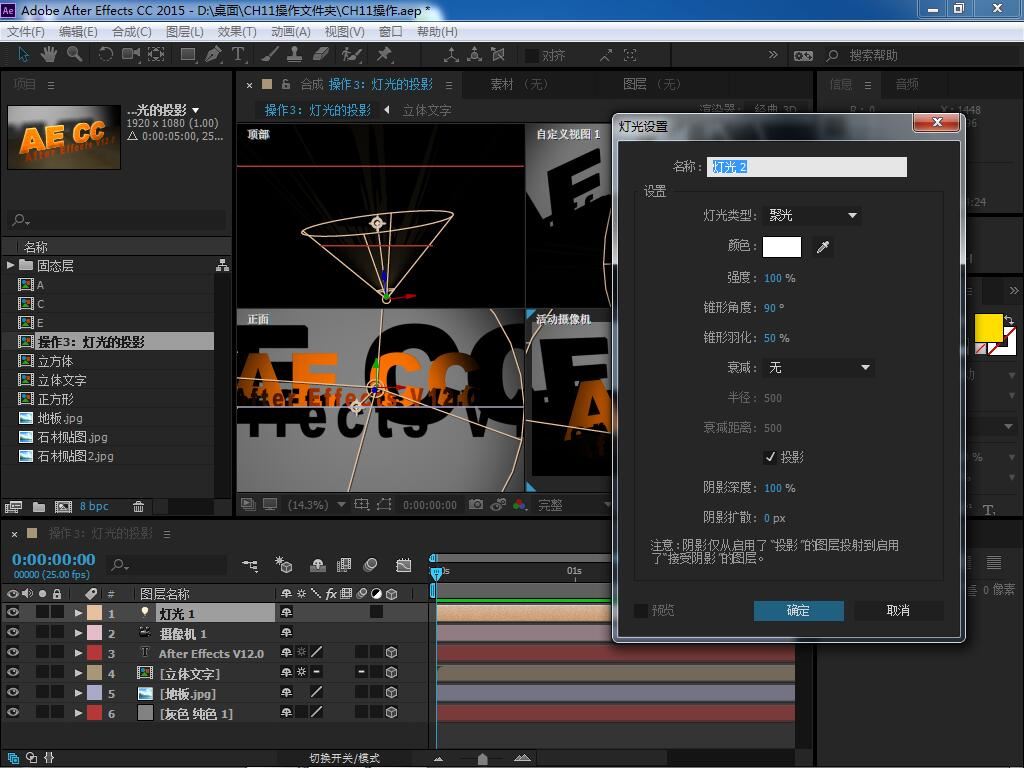Hide the 灯光 1 layer
The width and height of the screenshot is (1024, 768).
[12, 613]
